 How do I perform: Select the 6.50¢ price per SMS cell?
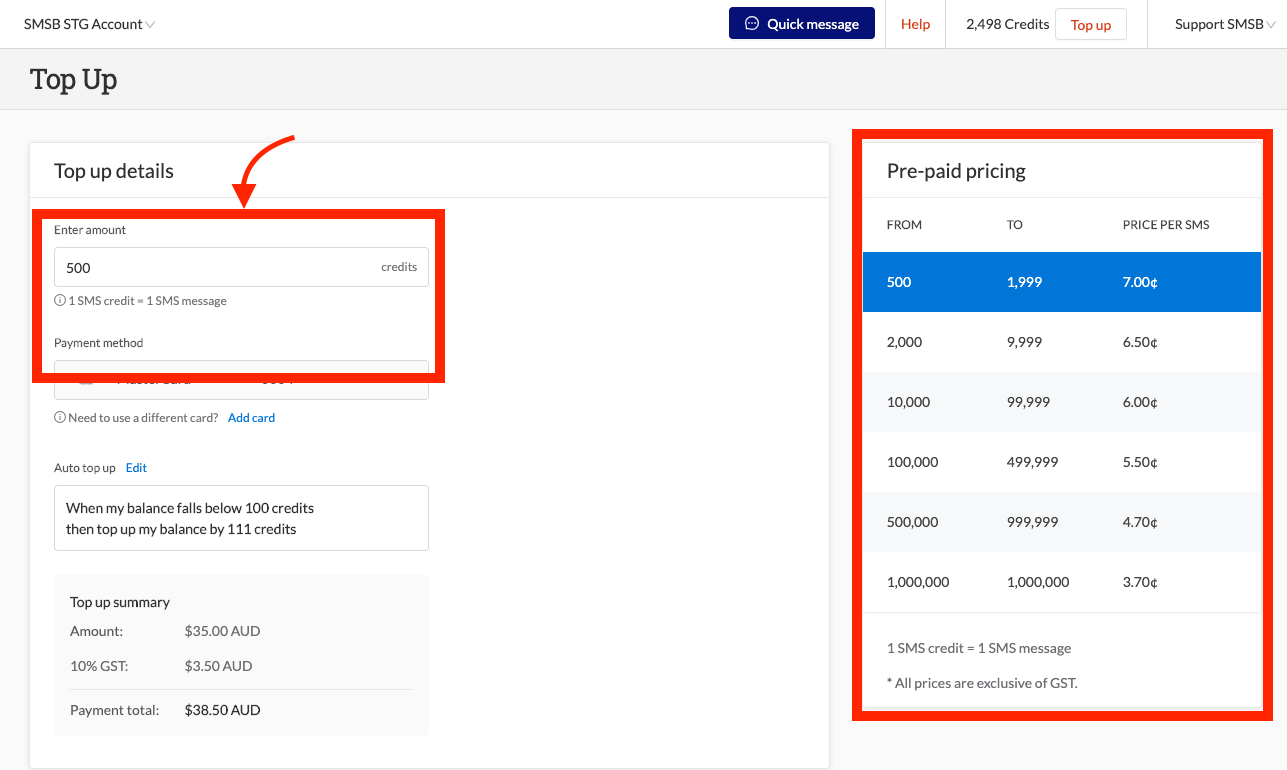1139,341
